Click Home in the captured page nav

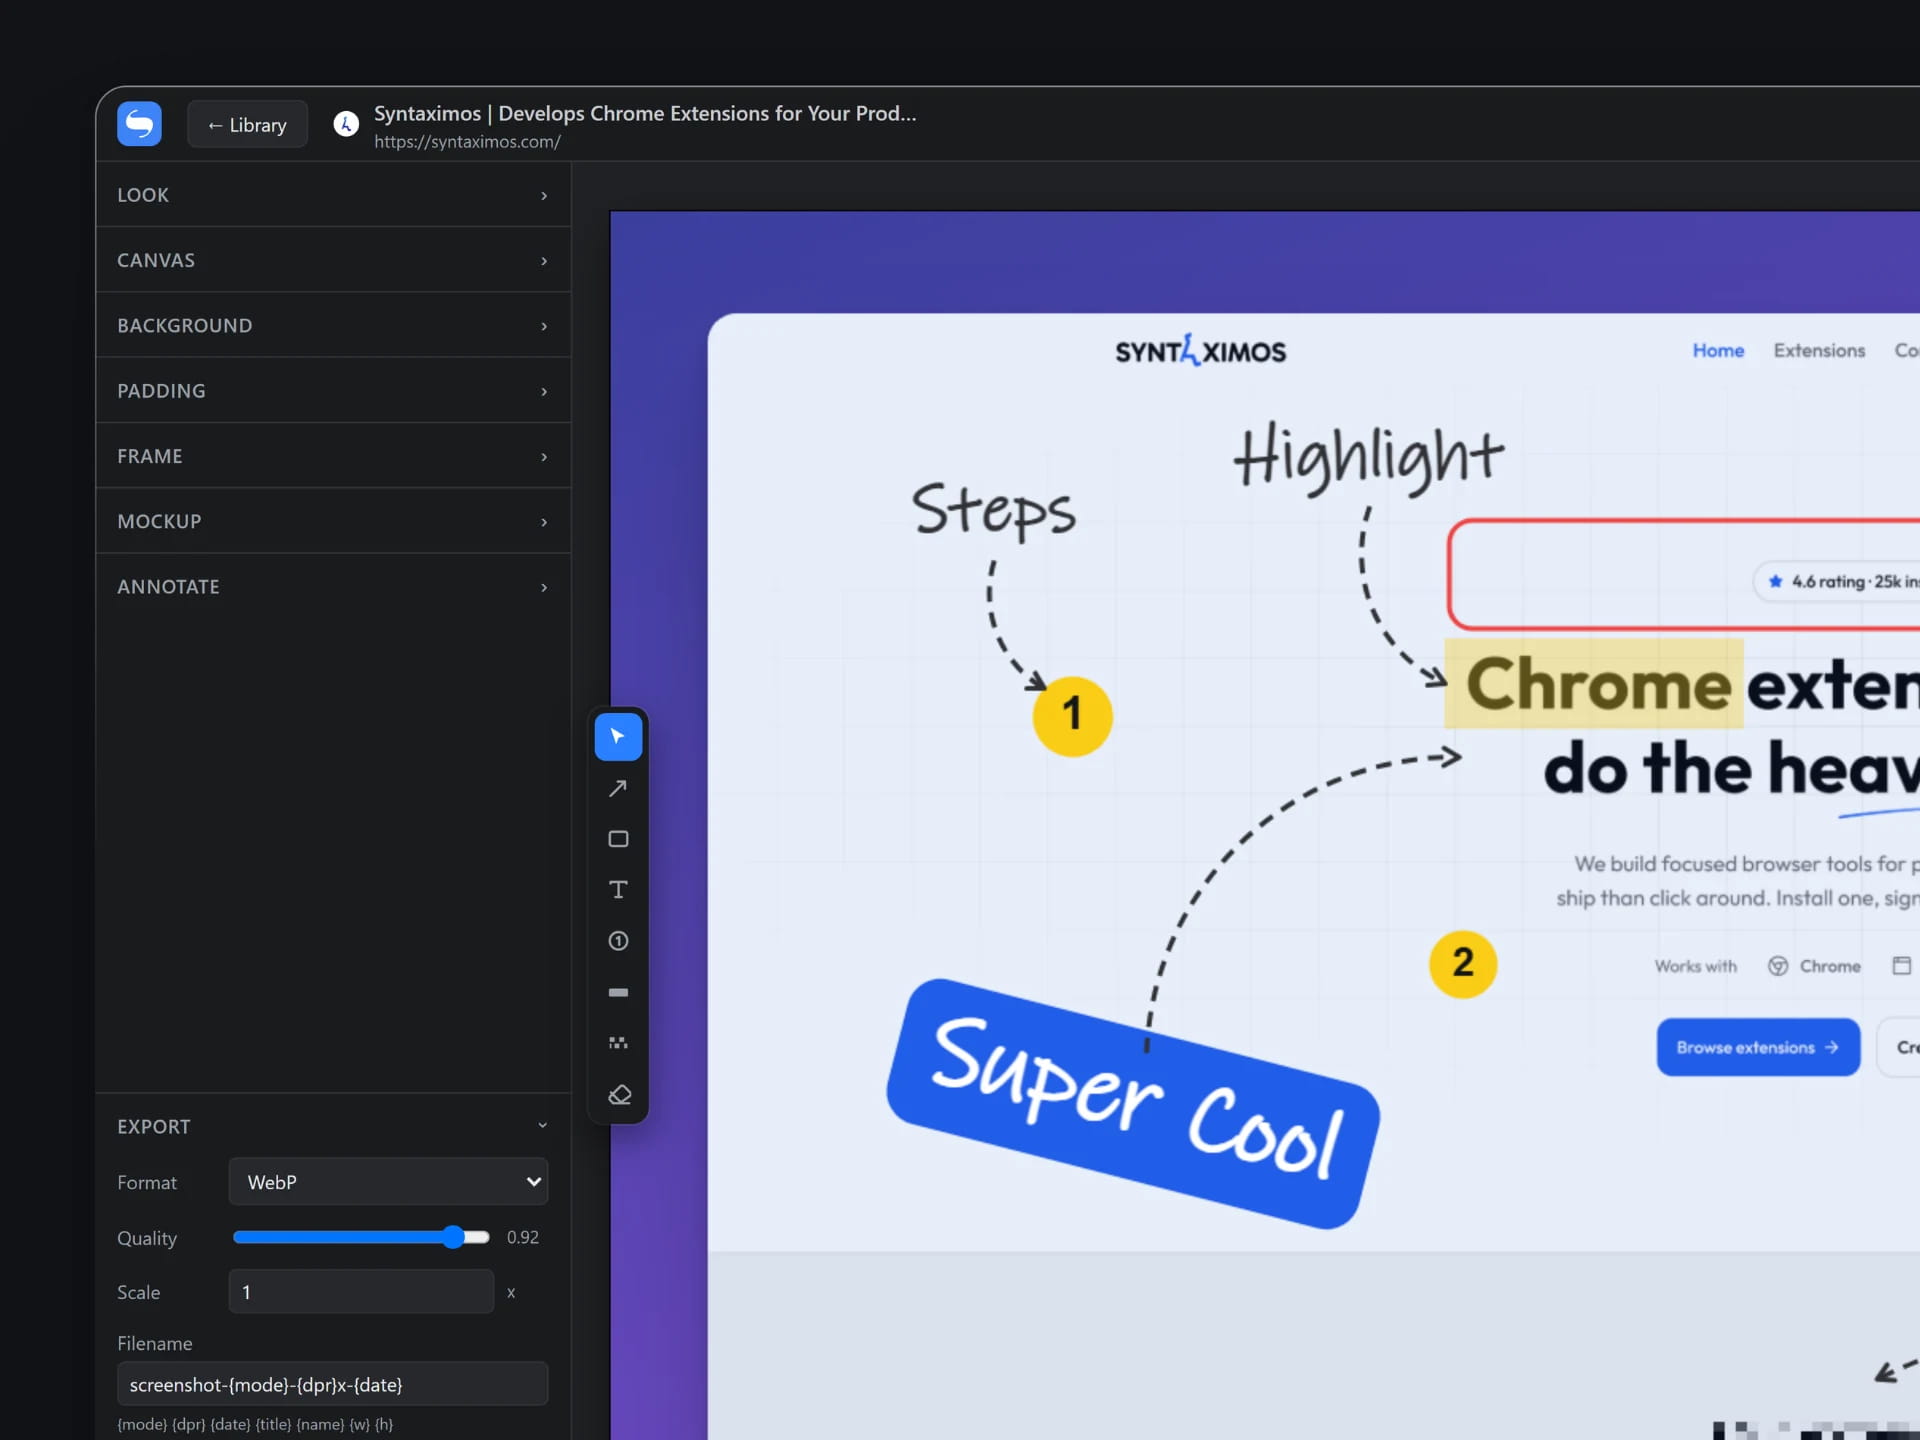click(x=1718, y=350)
